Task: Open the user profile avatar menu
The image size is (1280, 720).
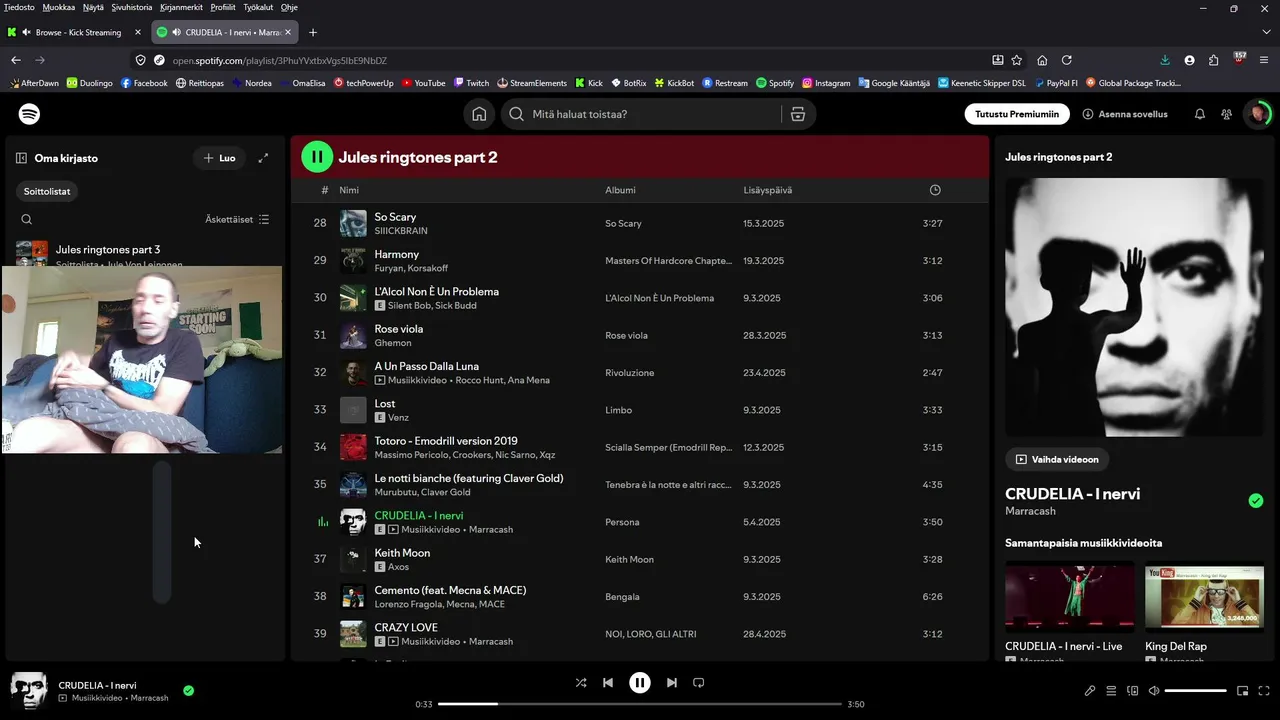Action: click(1257, 114)
